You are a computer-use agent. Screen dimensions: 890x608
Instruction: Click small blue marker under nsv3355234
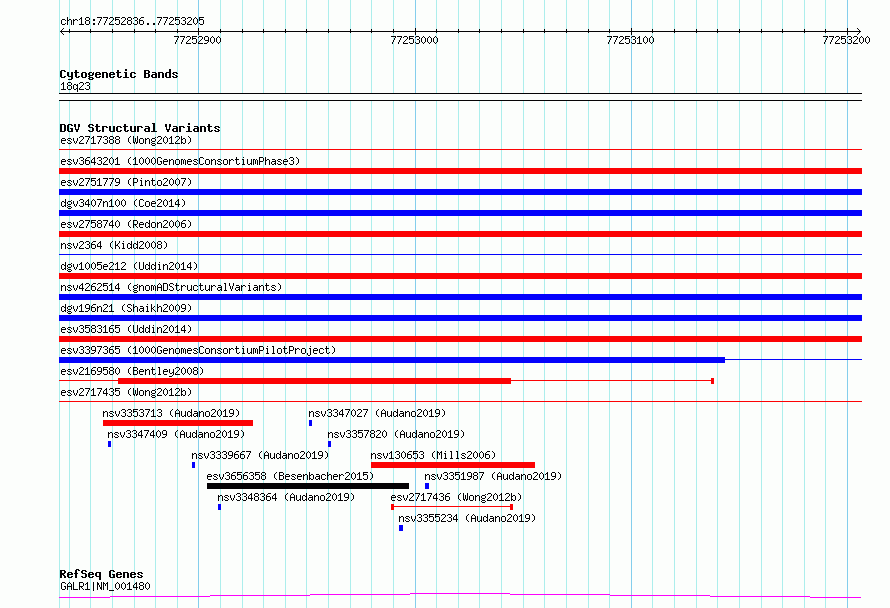tap(401, 528)
